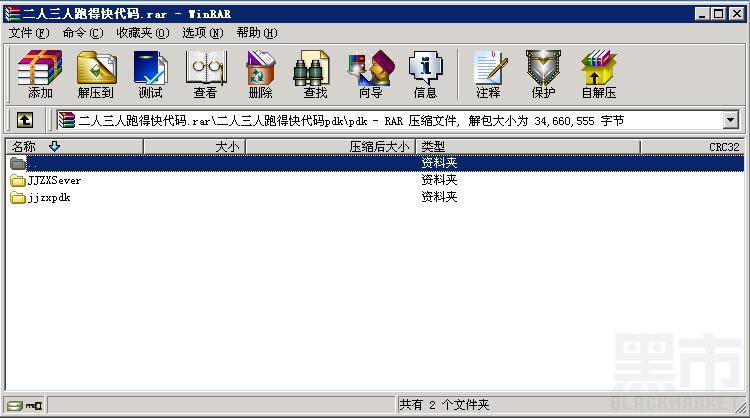Image resolution: width=750 pixels, height=418 pixels.
Task: Open the 文件(F) menu
Action: pyautogui.click(x=29, y=33)
